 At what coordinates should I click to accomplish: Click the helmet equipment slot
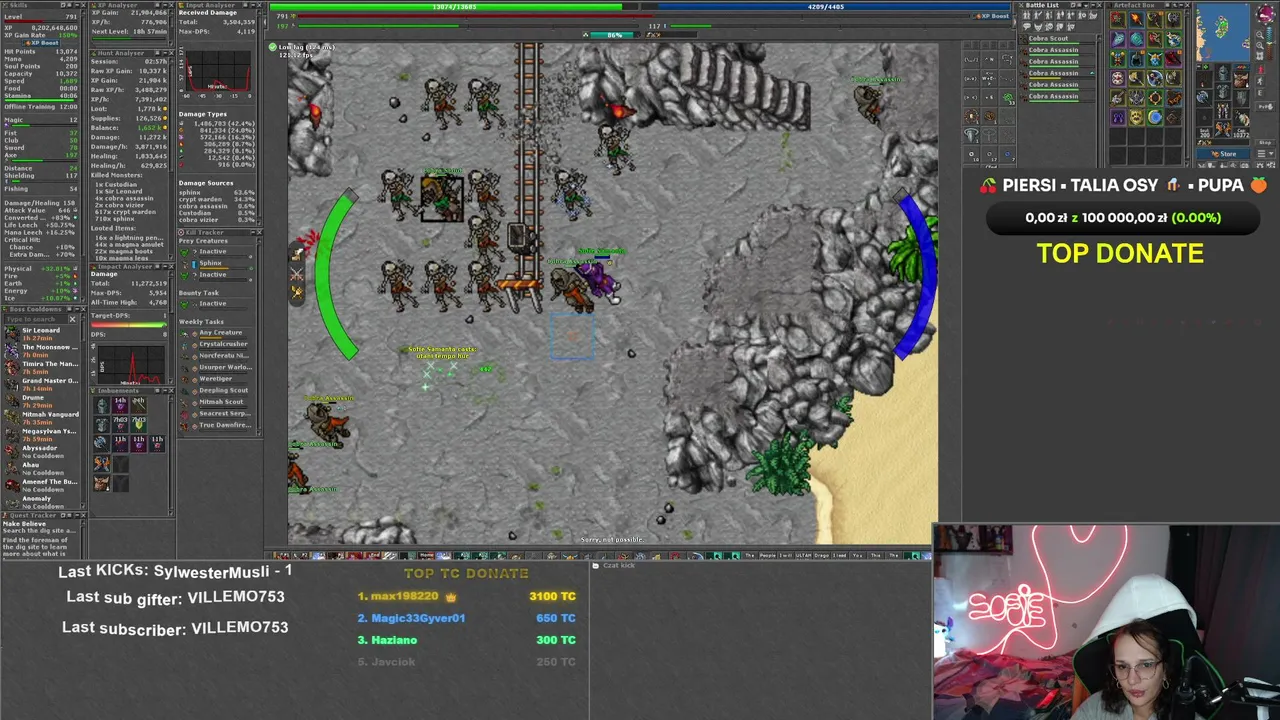coord(1225,72)
